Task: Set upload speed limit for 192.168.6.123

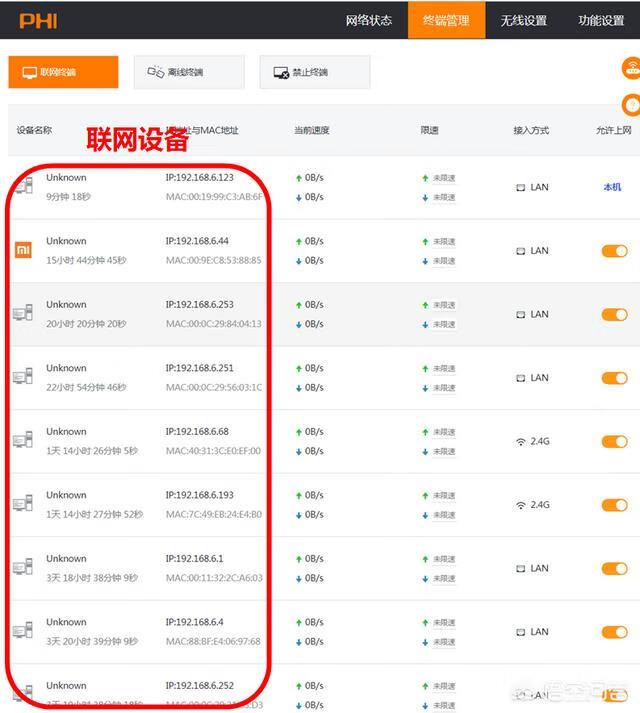Action: [444, 178]
